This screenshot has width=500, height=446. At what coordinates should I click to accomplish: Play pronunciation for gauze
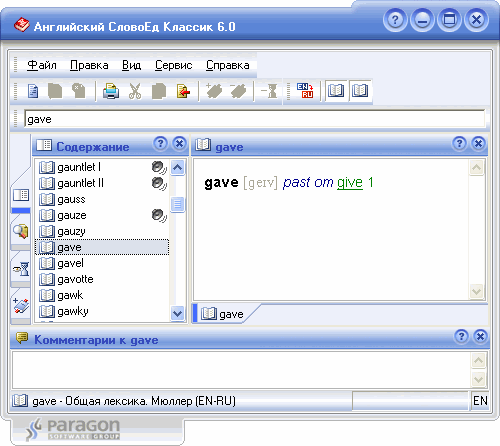[159, 215]
